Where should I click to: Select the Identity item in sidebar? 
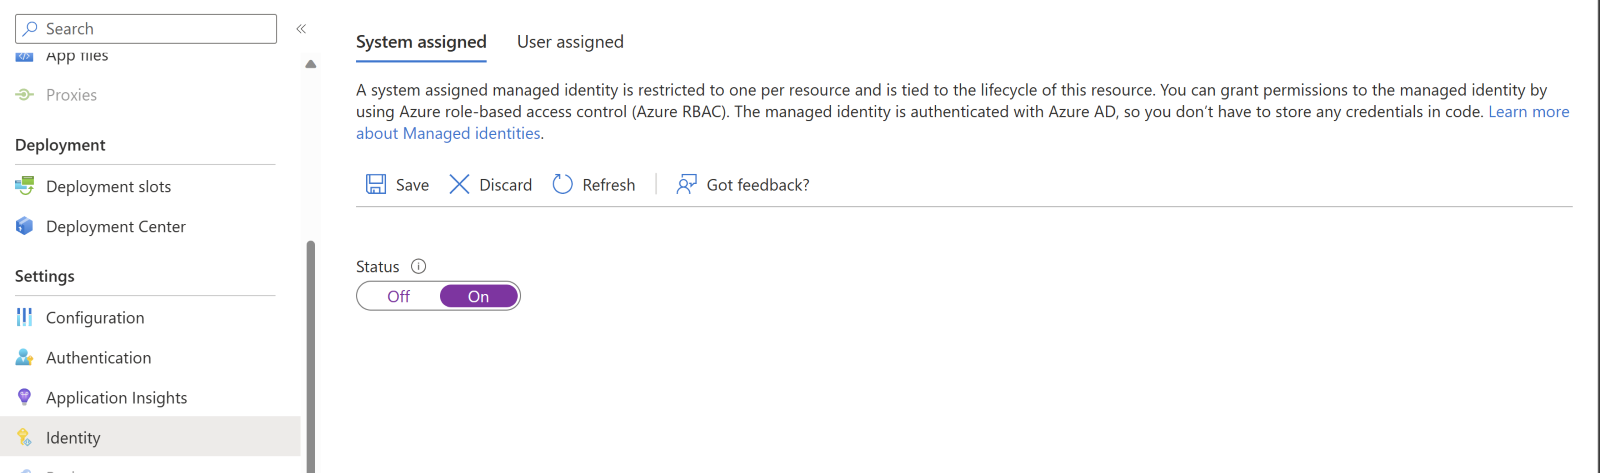73,438
